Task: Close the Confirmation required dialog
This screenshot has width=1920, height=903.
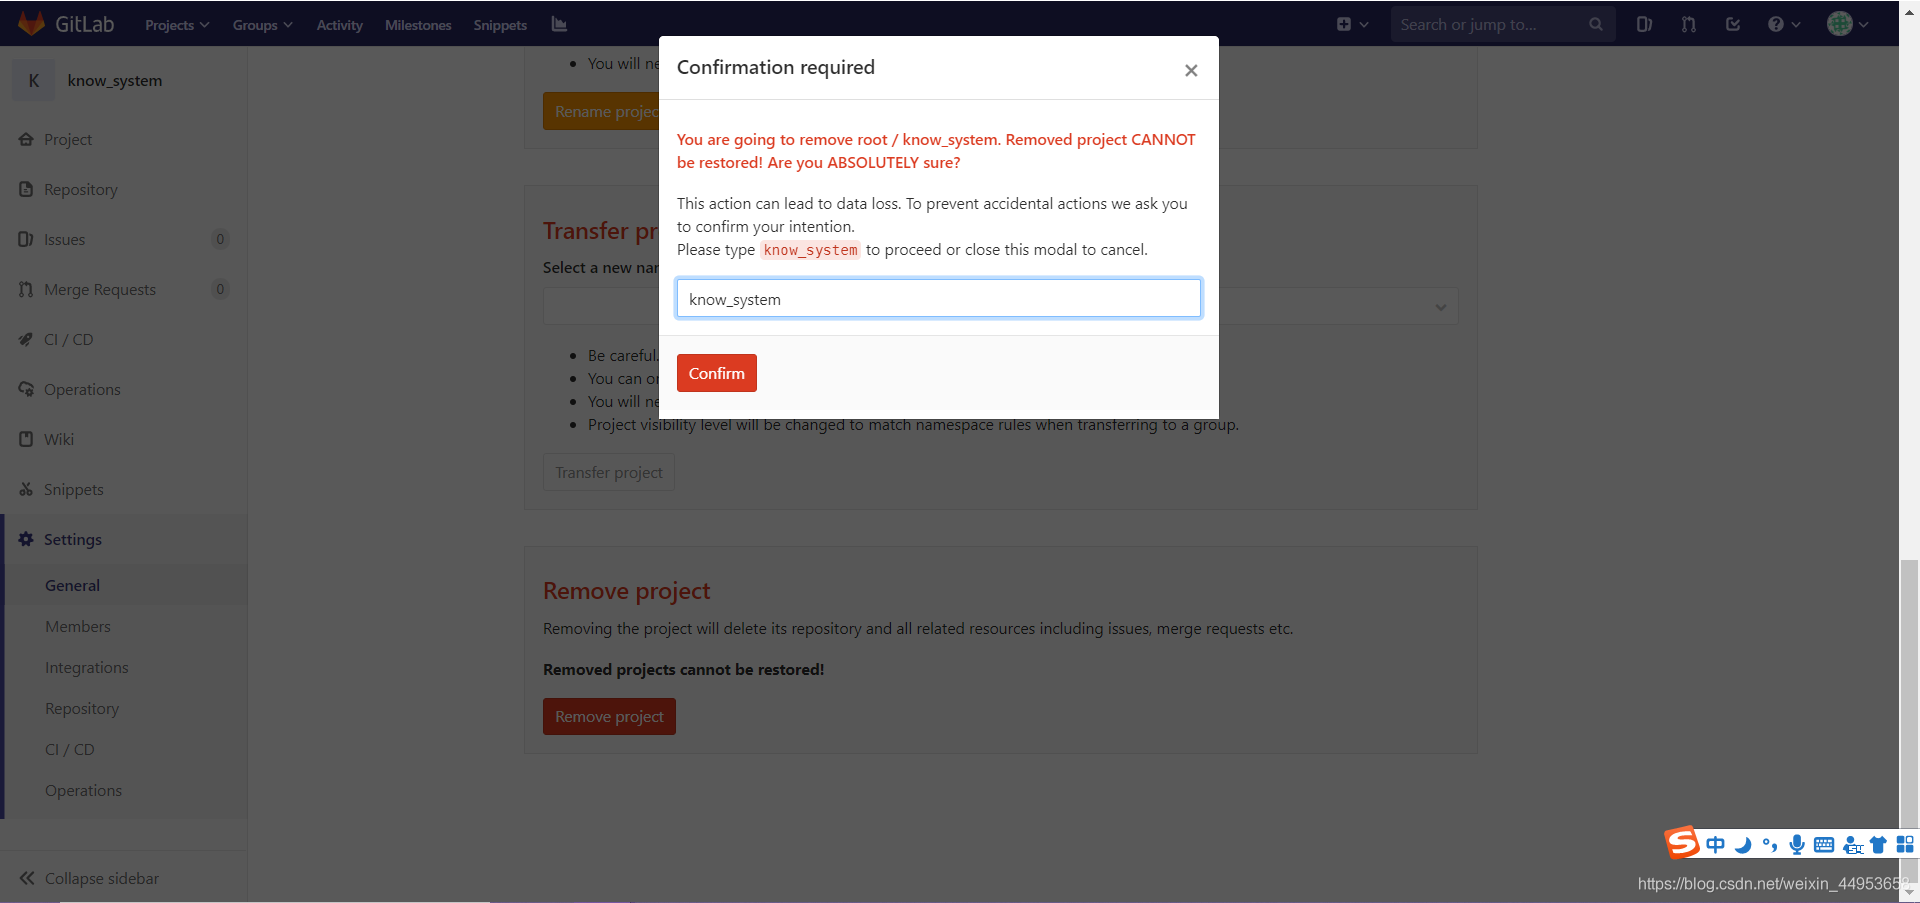Action: (1191, 70)
